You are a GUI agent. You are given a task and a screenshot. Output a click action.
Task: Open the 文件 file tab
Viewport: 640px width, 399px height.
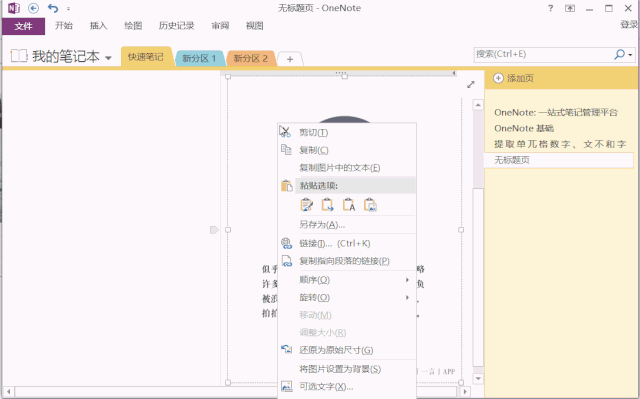tap(23, 26)
